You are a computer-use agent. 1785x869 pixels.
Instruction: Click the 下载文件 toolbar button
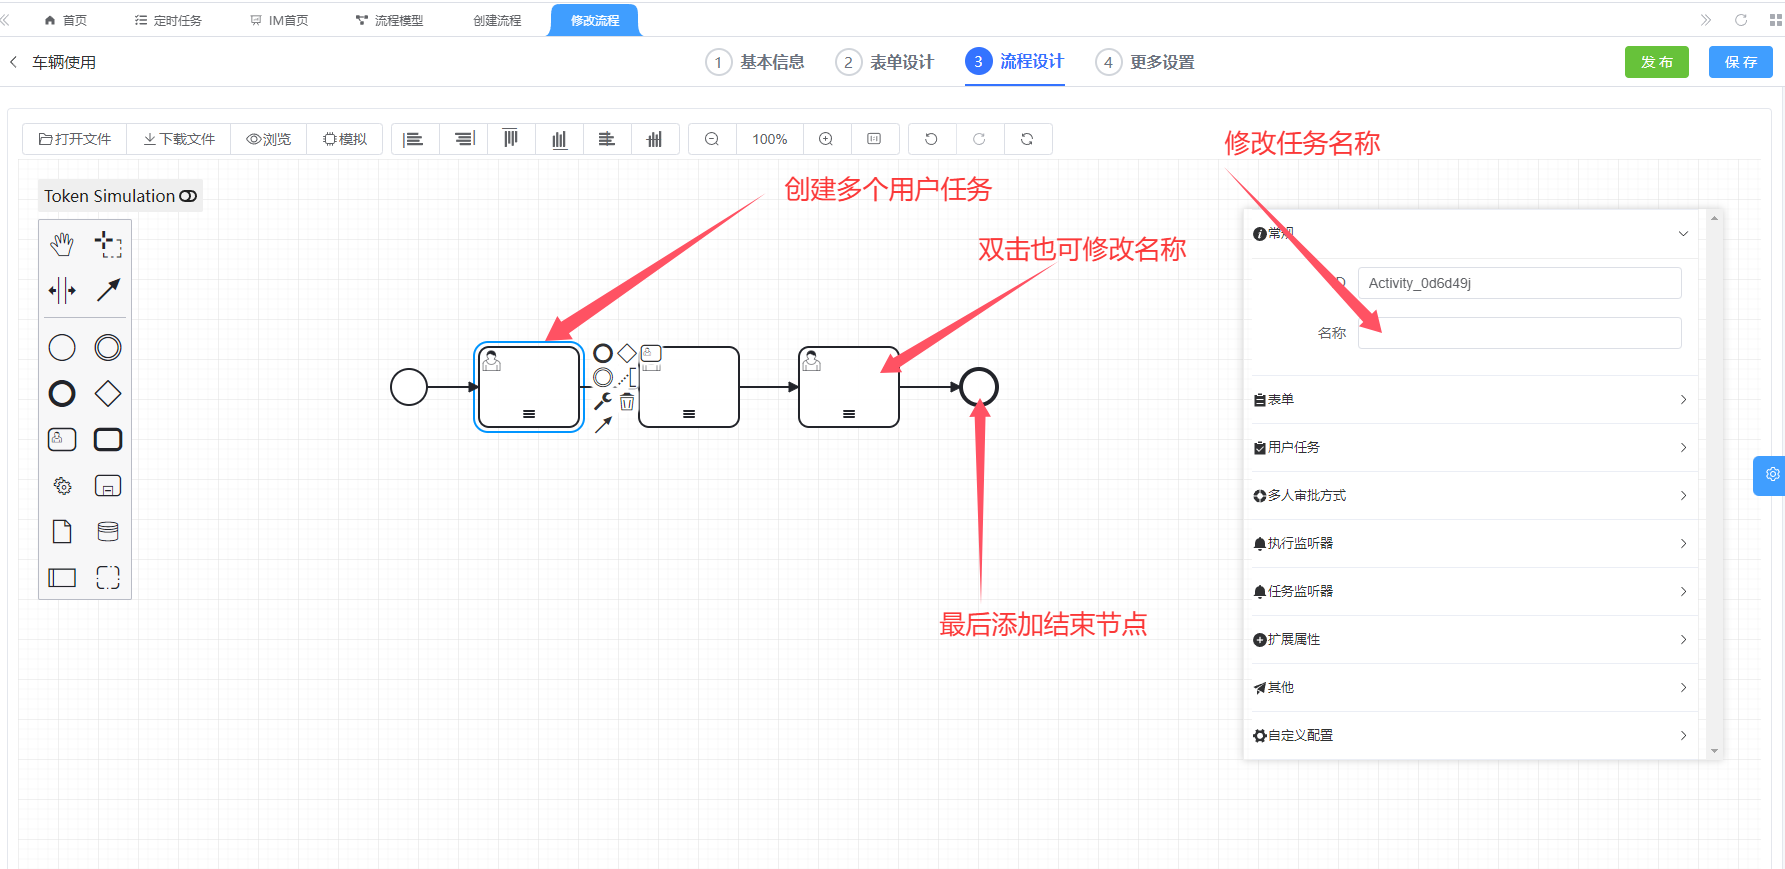coord(179,139)
